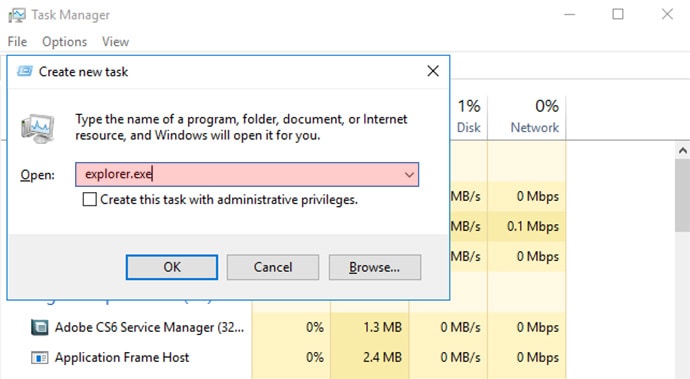The height and width of the screenshot is (379, 690).
Task: Open the Options menu
Action: click(x=65, y=42)
